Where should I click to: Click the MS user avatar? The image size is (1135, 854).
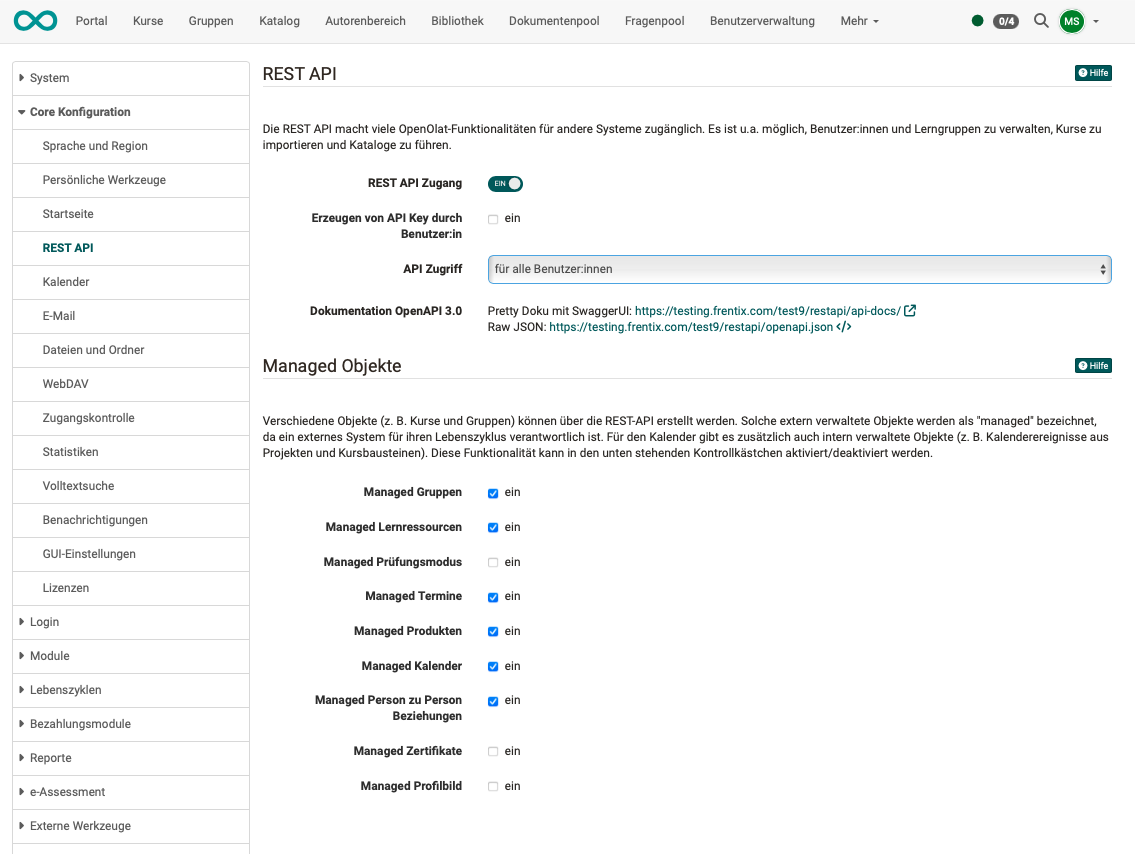pyautogui.click(x=1070, y=20)
